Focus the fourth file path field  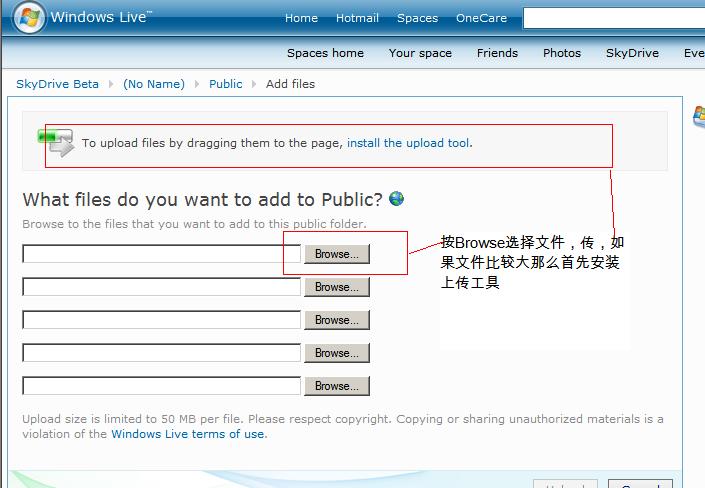click(x=161, y=353)
